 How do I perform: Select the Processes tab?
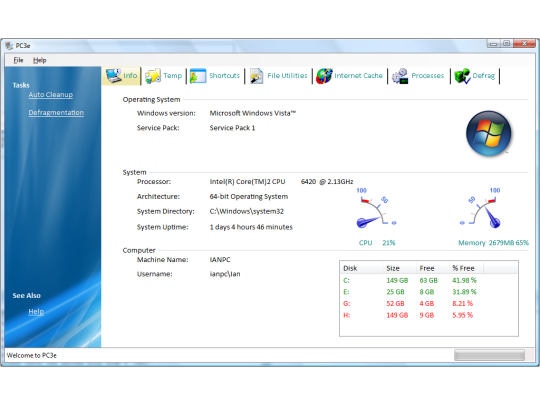[x=418, y=76]
